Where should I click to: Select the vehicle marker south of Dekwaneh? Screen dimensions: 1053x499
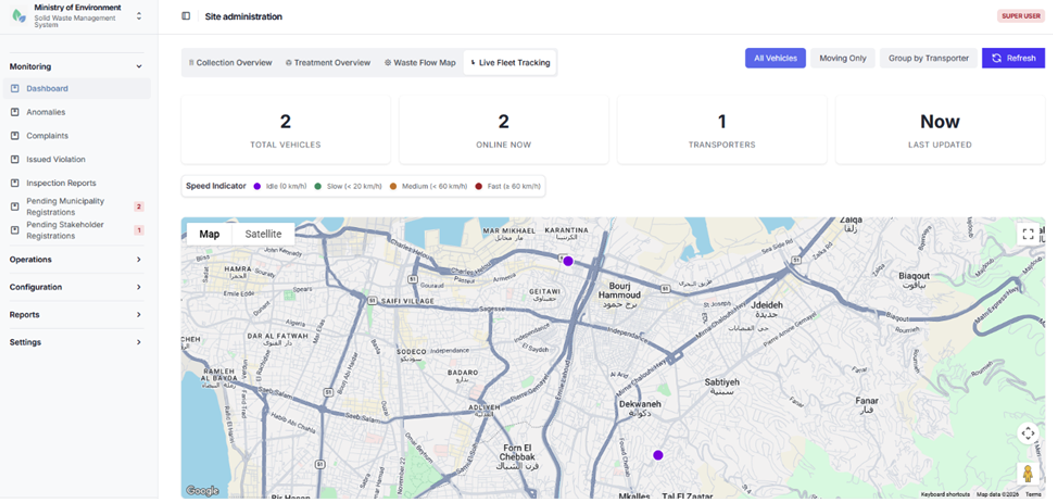pyautogui.click(x=658, y=455)
